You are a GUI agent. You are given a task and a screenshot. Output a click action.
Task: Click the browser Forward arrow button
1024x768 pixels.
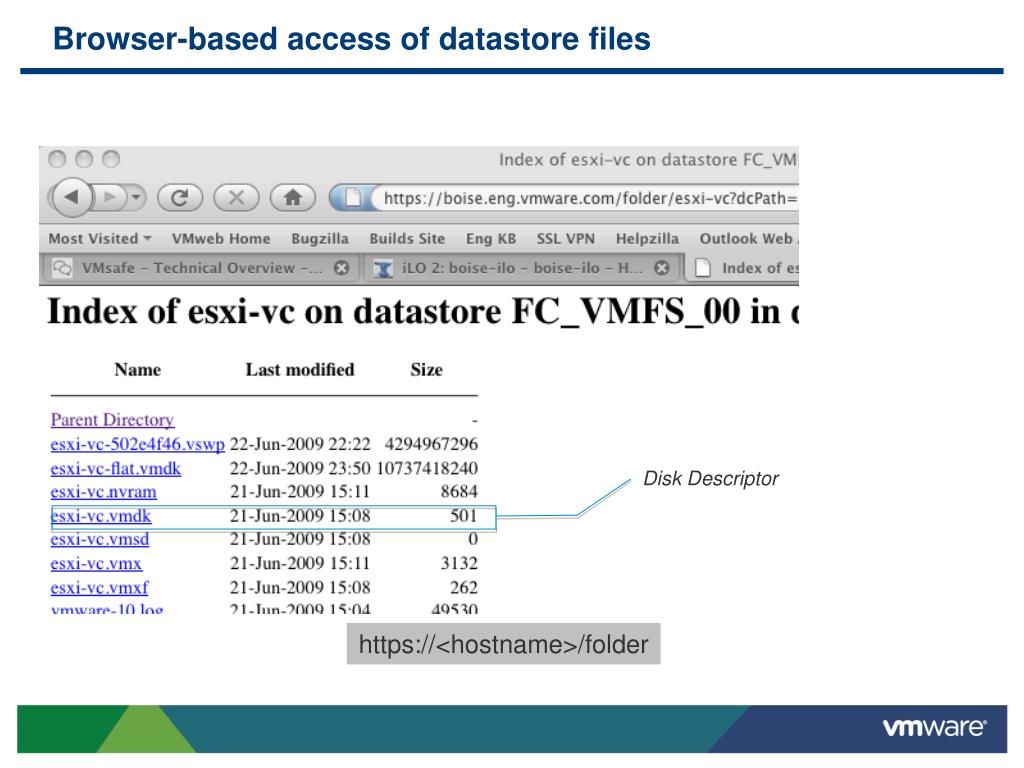click(109, 197)
